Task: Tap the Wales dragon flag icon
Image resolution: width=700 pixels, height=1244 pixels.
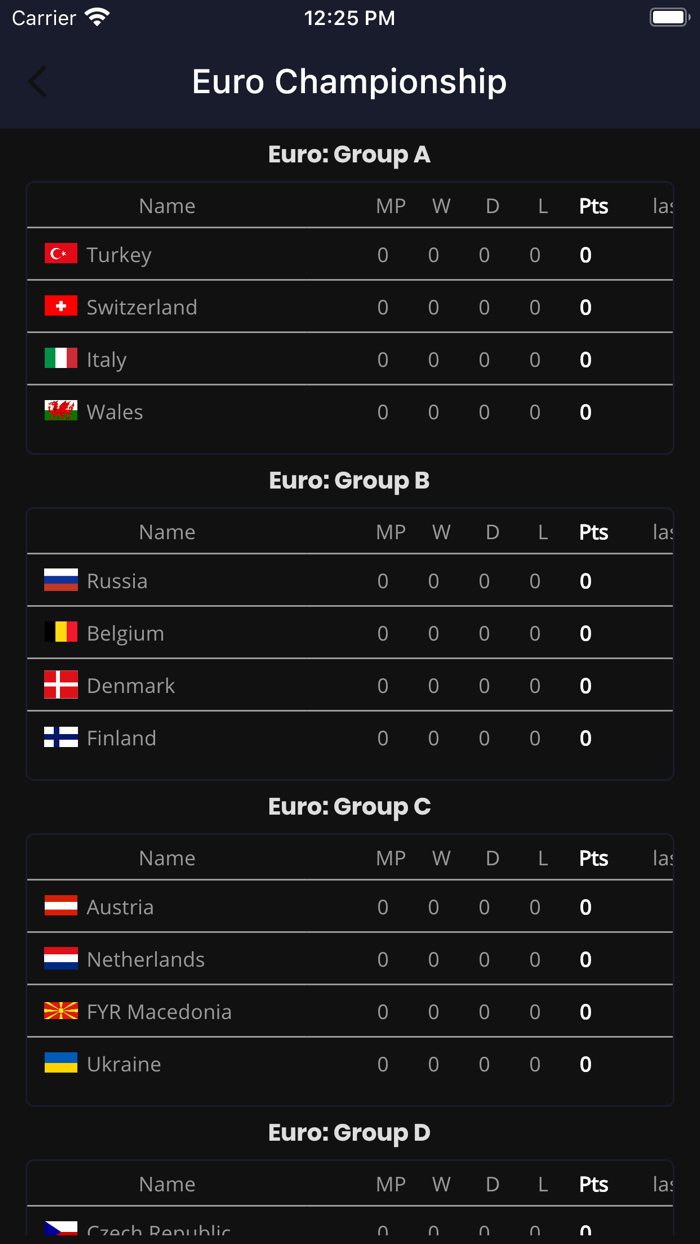Action: [61, 411]
